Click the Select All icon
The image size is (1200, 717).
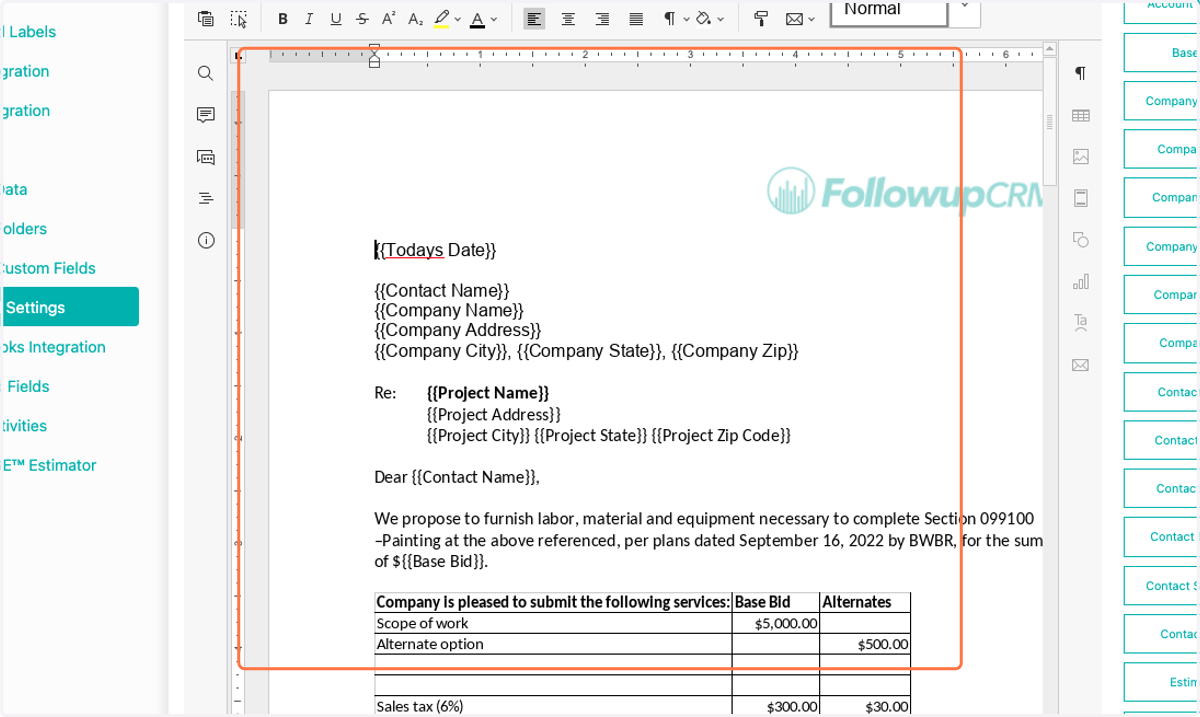coord(238,18)
